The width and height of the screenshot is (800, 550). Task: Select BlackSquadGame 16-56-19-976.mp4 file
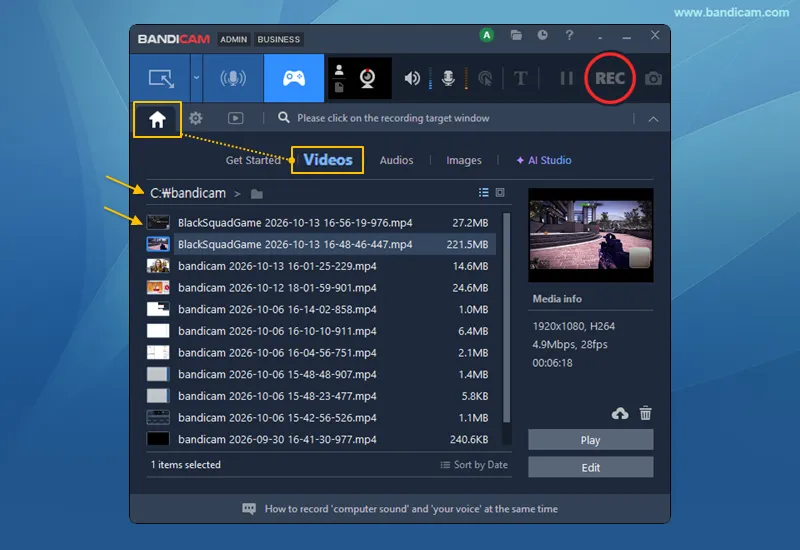(321, 222)
